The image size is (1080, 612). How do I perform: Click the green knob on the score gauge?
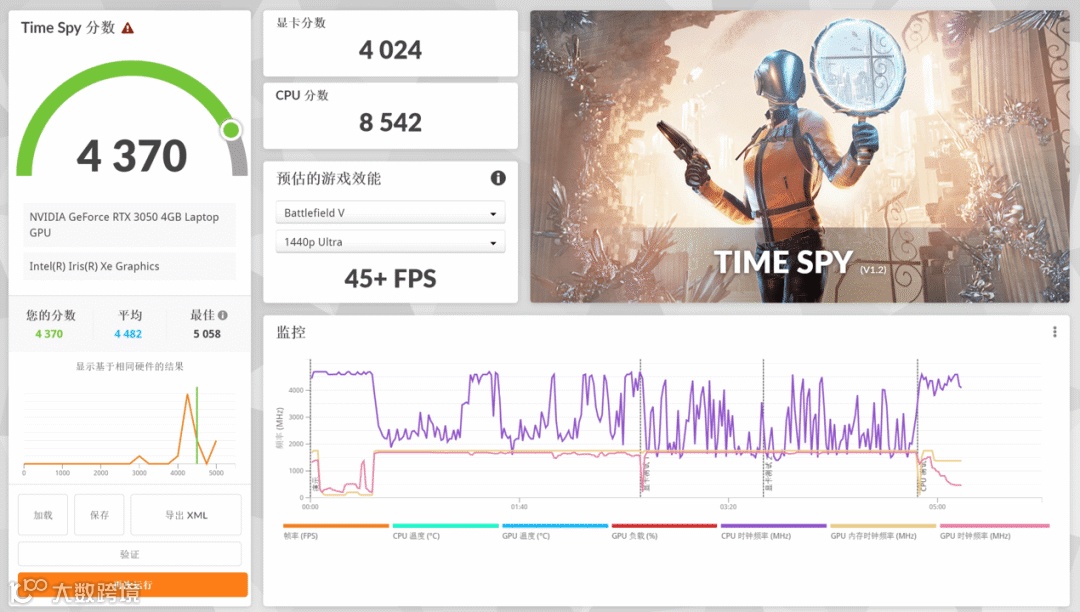231,129
